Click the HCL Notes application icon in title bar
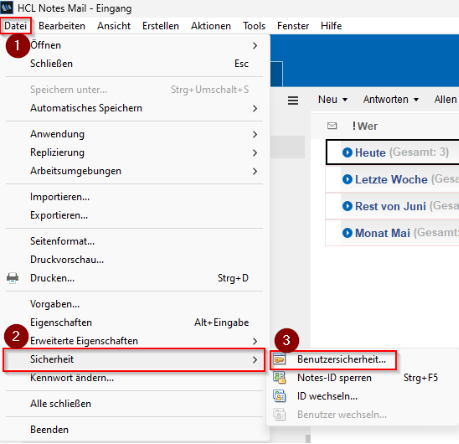Image resolution: width=459 pixels, height=444 pixels. click(x=7, y=8)
